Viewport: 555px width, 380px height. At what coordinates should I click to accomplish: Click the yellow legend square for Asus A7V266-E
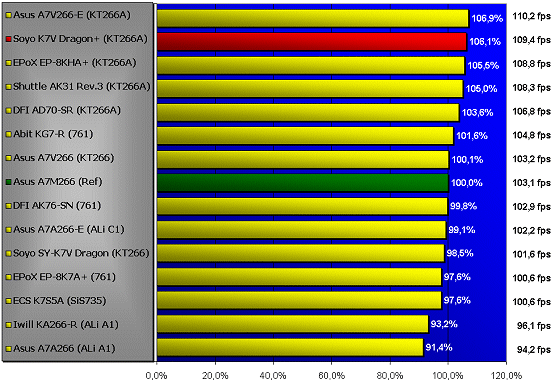(8, 15)
